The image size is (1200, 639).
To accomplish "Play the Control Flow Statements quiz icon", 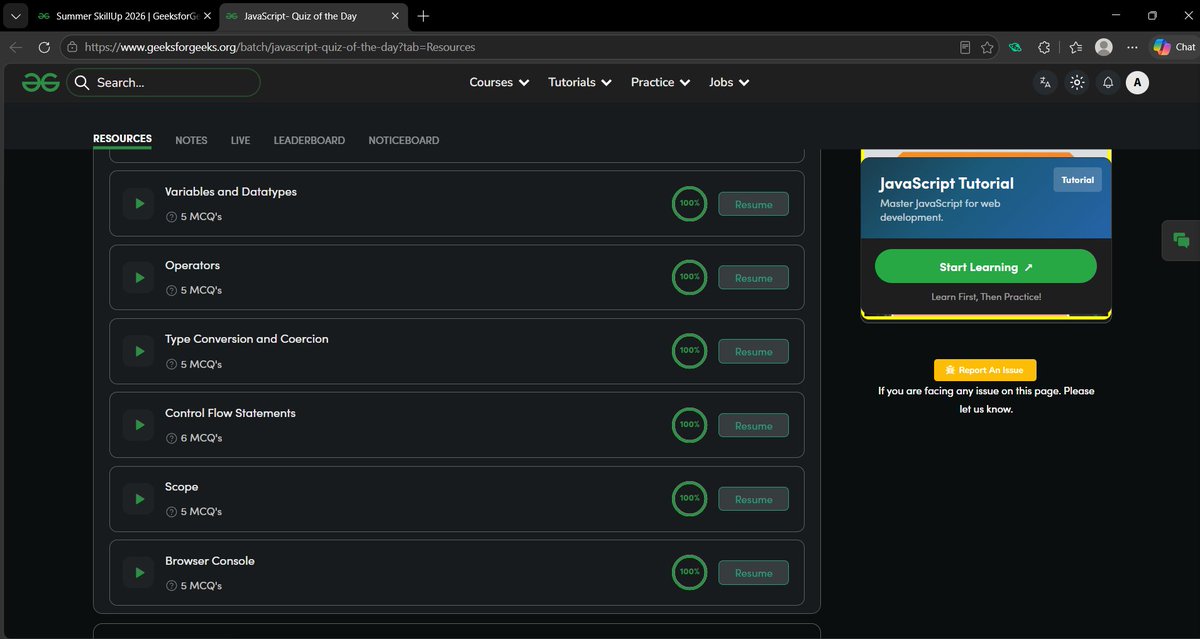I will 139,426.
